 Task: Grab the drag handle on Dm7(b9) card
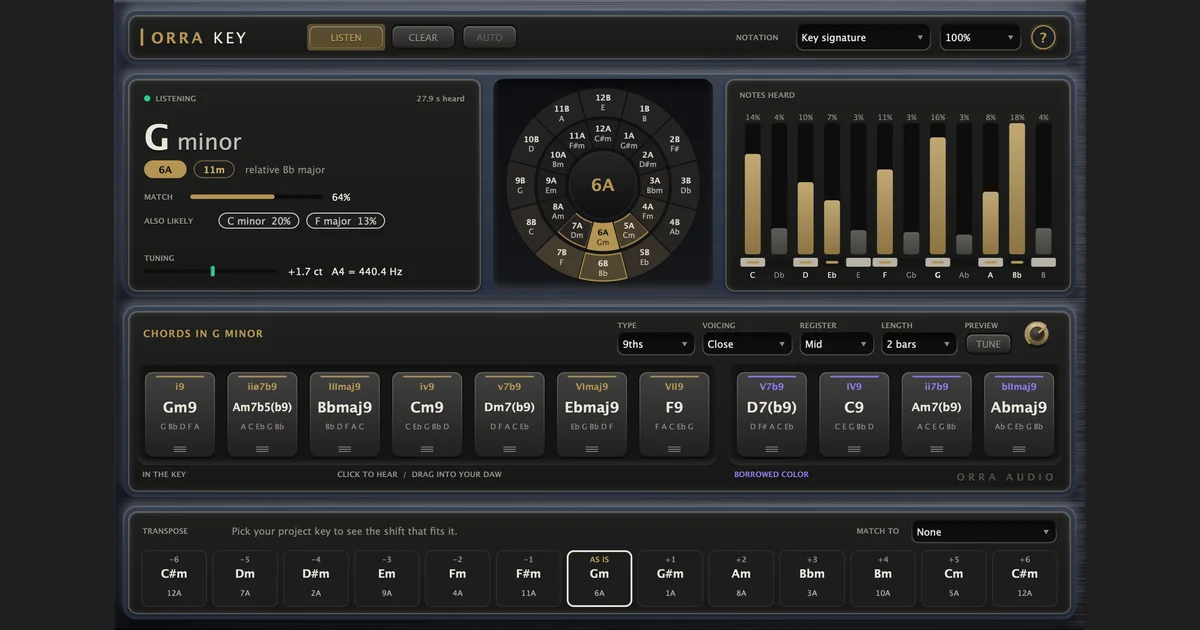pyautogui.click(x=510, y=449)
